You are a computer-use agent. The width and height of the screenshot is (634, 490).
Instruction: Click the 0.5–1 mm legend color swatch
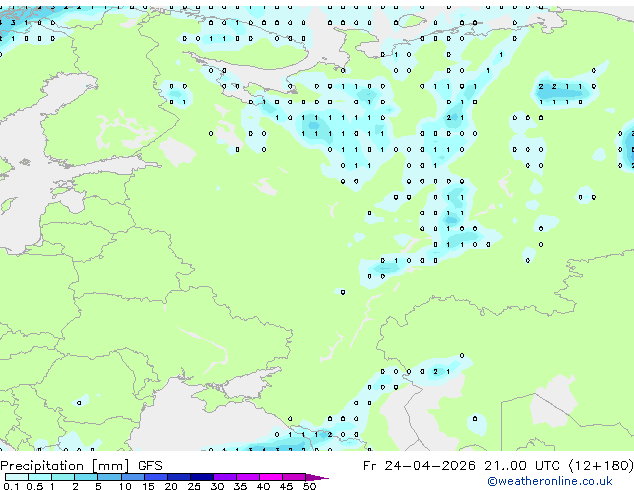40,477
